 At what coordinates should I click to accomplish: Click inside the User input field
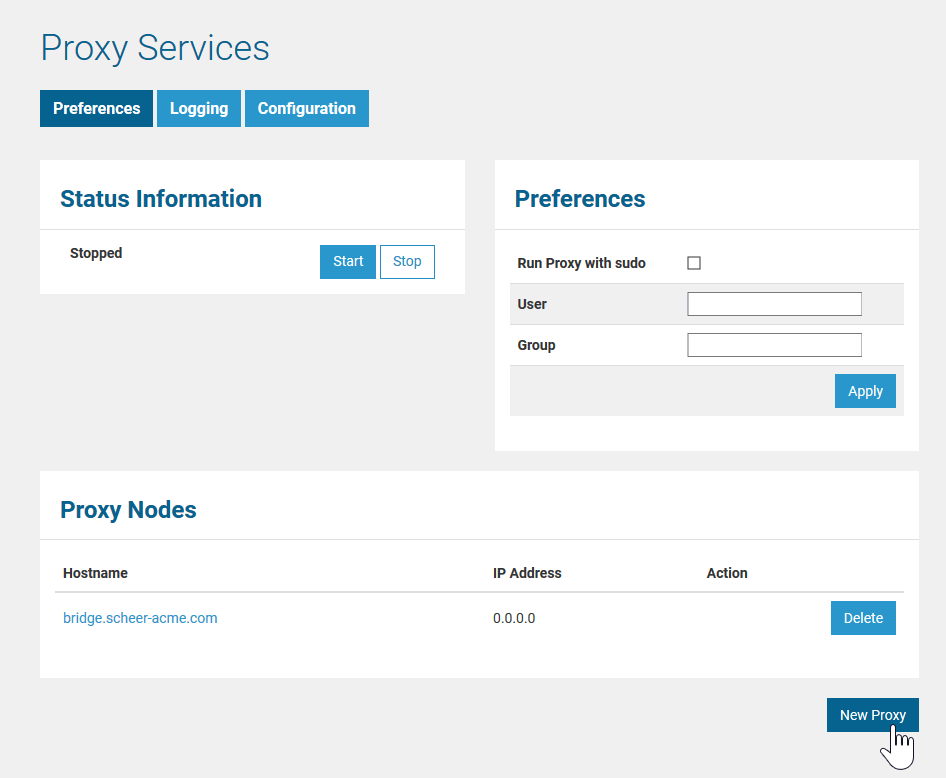[x=773, y=303]
